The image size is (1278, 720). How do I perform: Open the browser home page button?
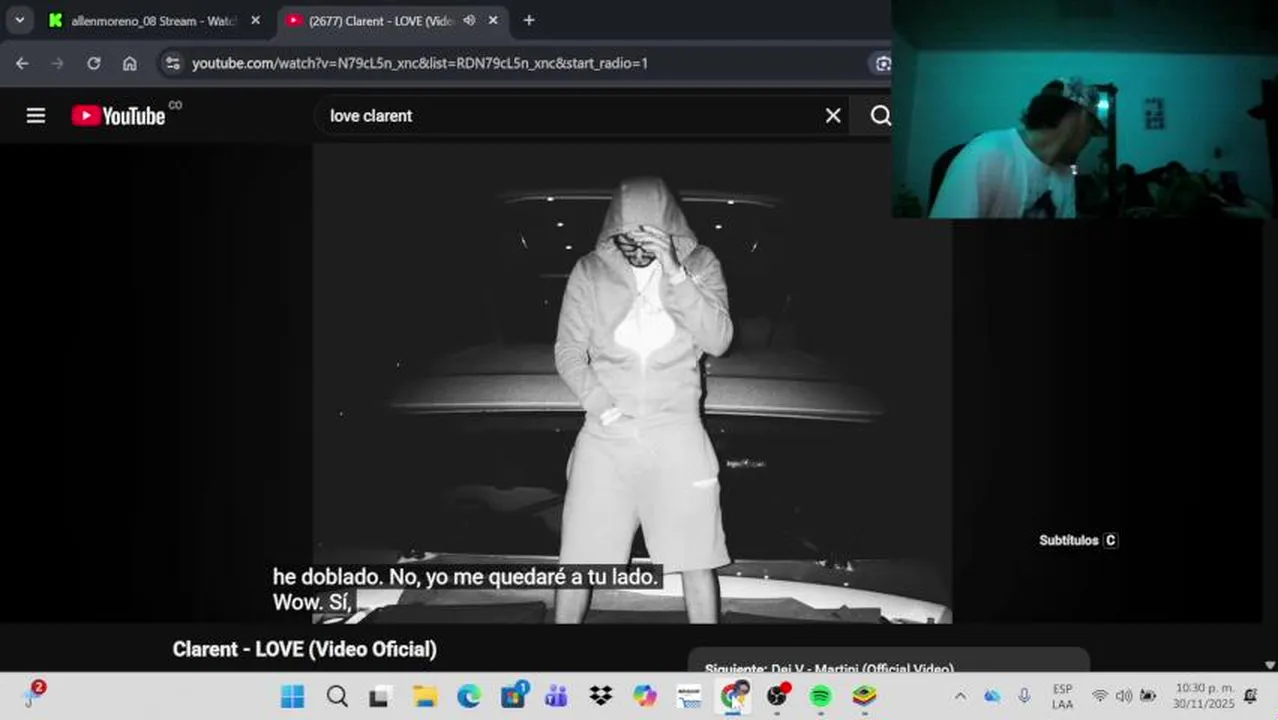coord(130,63)
